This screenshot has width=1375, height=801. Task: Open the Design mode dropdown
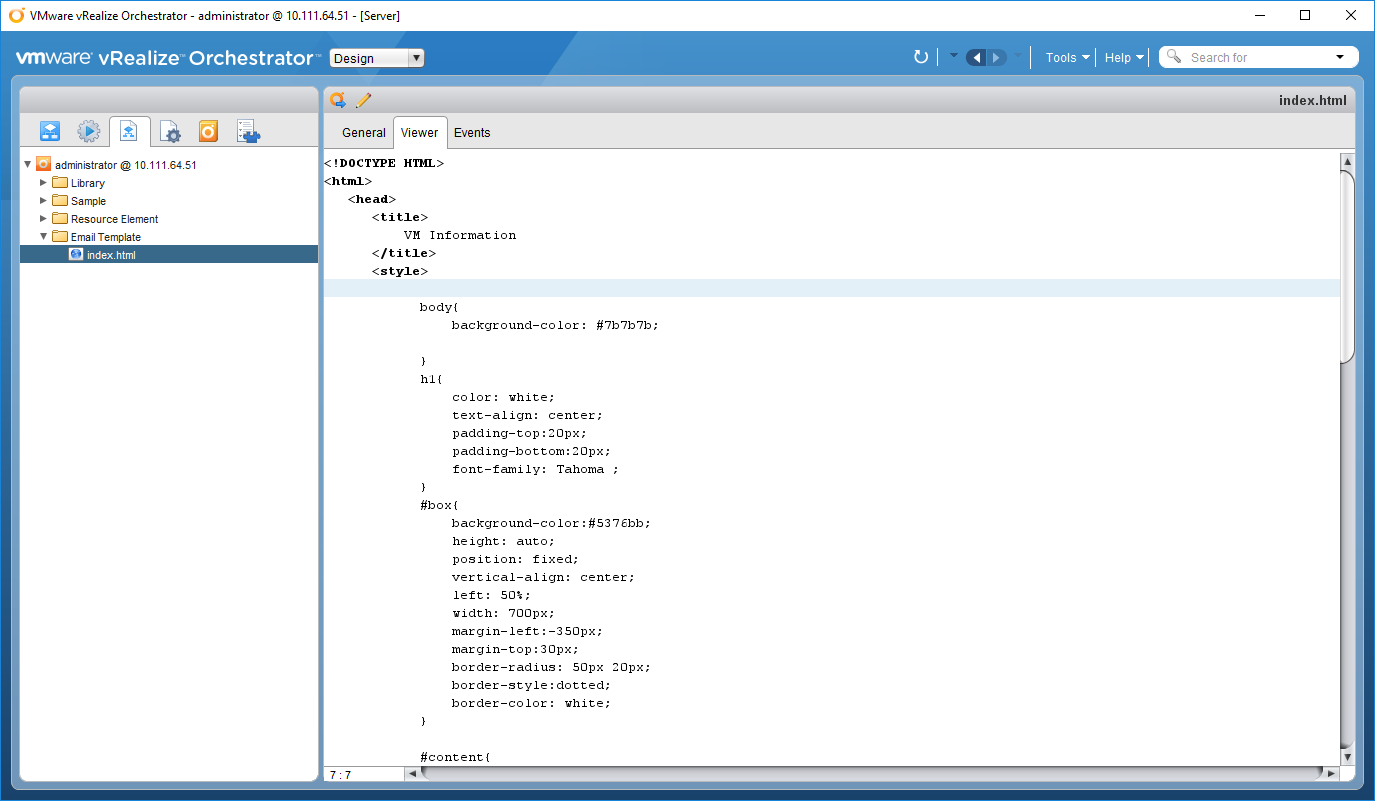(377, 58)
